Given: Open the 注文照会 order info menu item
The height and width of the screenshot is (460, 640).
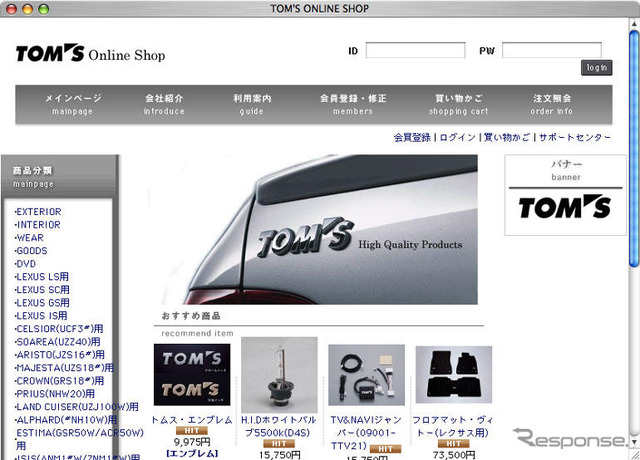Looking at the screenshot, I should [x=551, y=104].
